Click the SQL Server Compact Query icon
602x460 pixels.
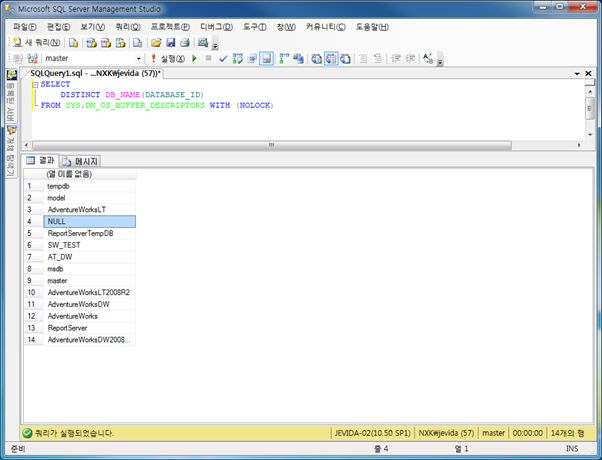pos(137,43)
